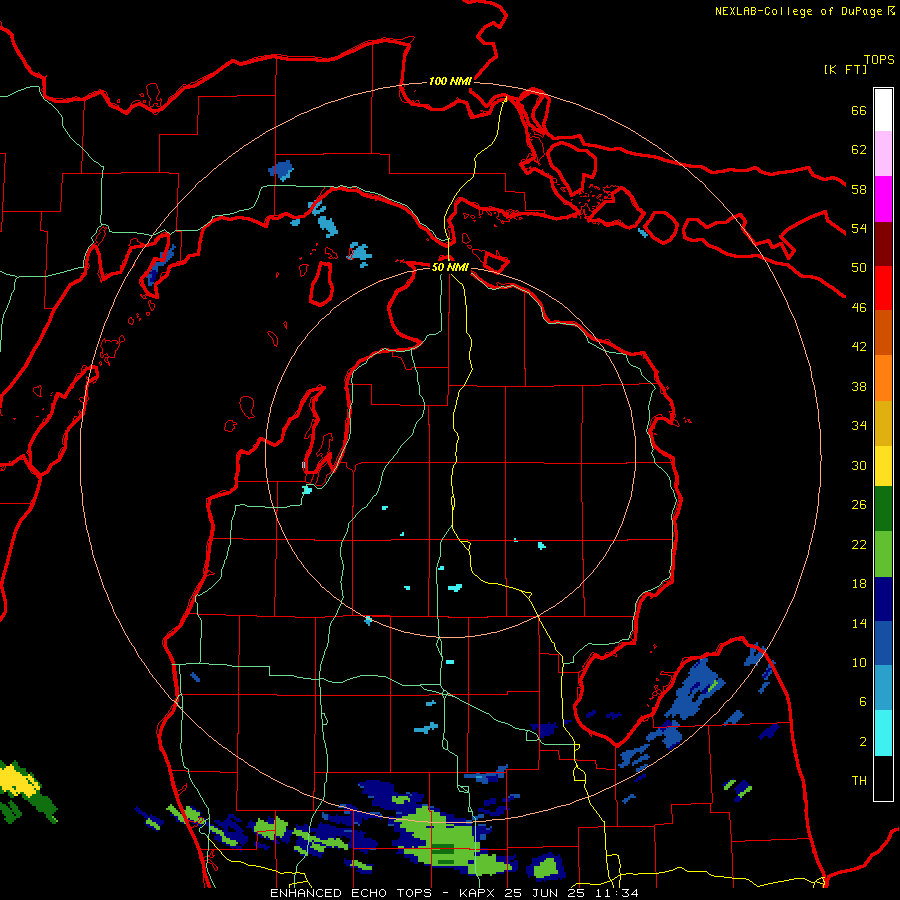Click the legend value 66

[859, 110]
